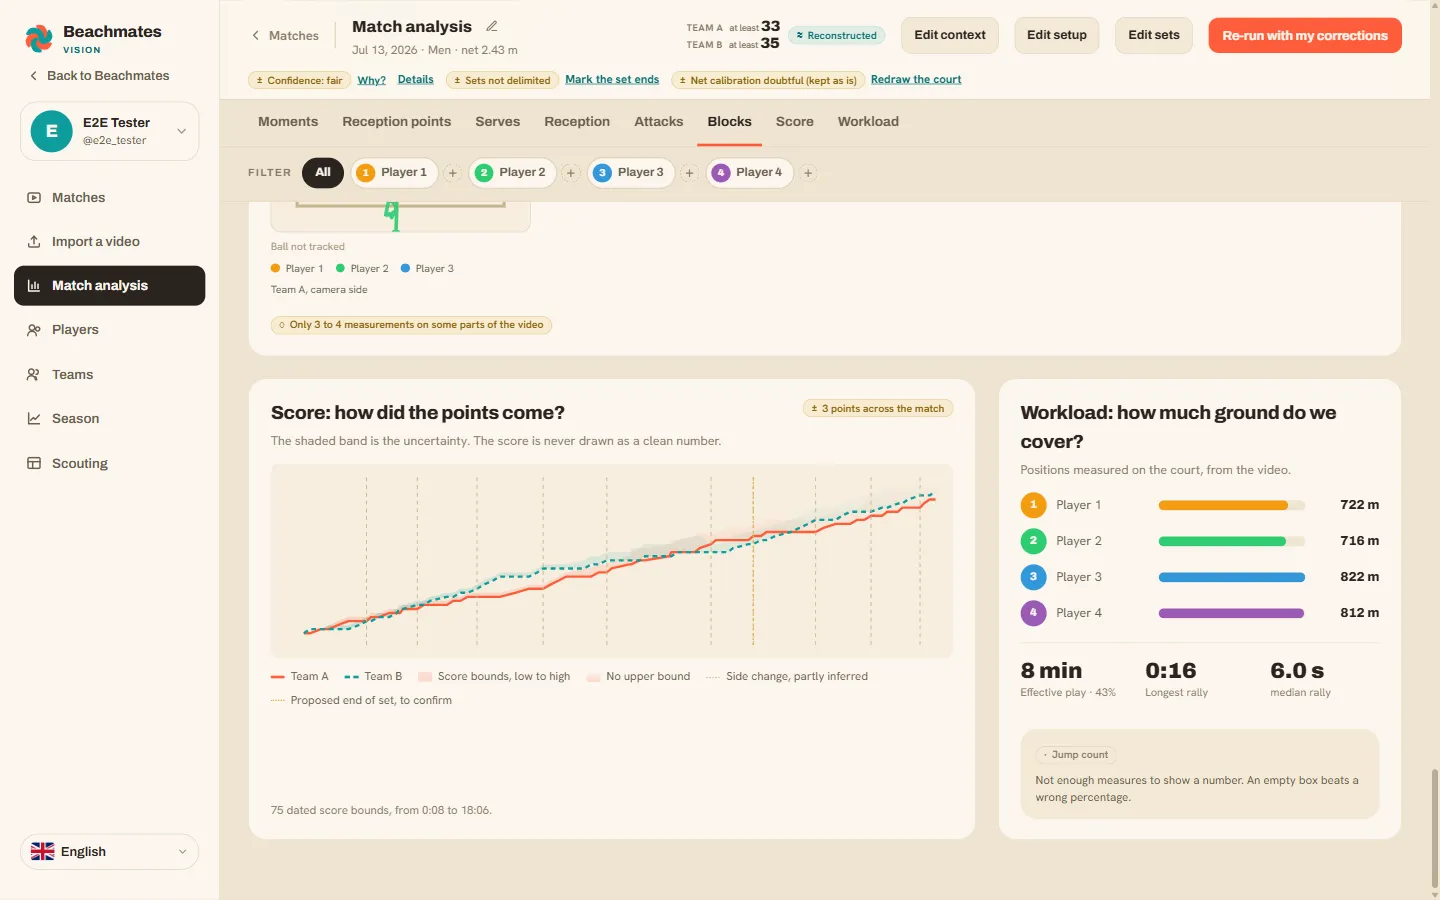This screenshot has height=900, width=1440.
Task: Click the Season line chart icon
Action: pyautogui.click(x=34, y=419)
